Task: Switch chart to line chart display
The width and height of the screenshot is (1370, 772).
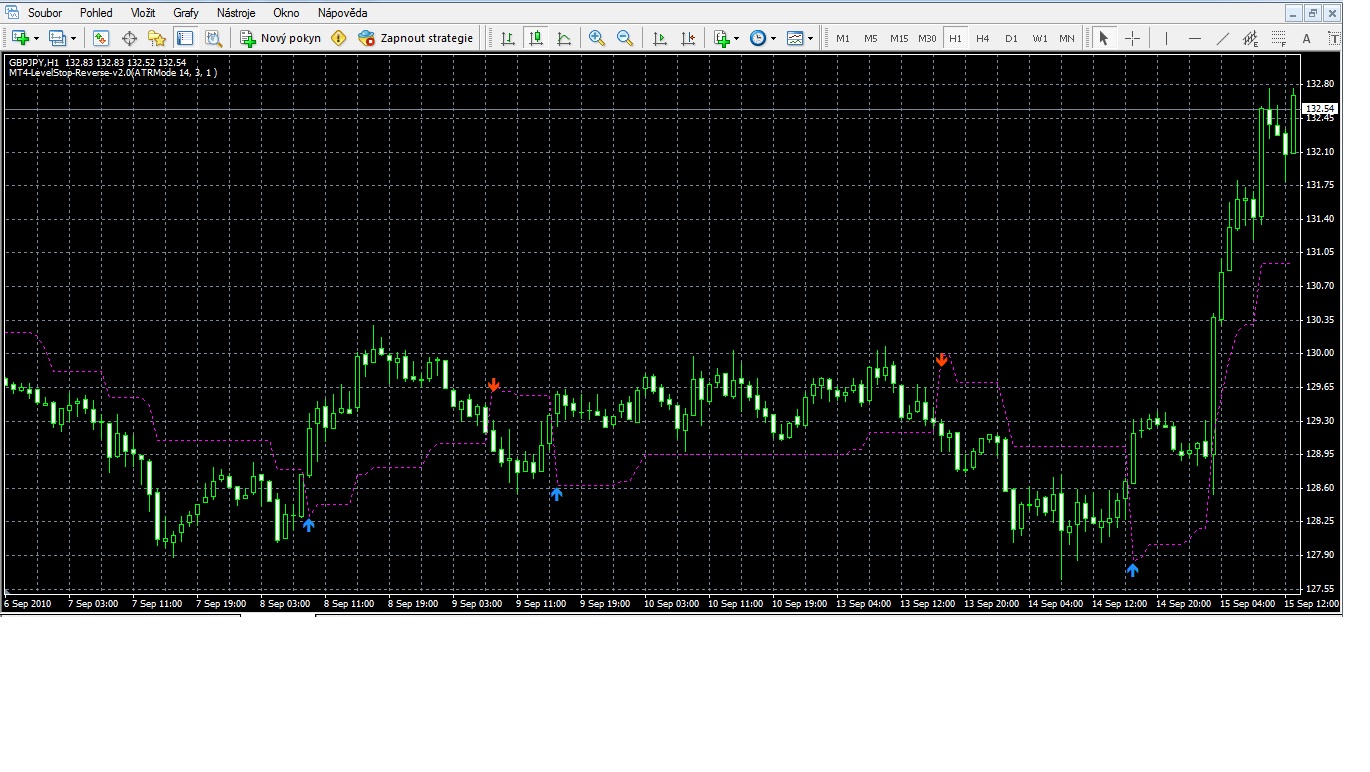Action: pos(564,38)
